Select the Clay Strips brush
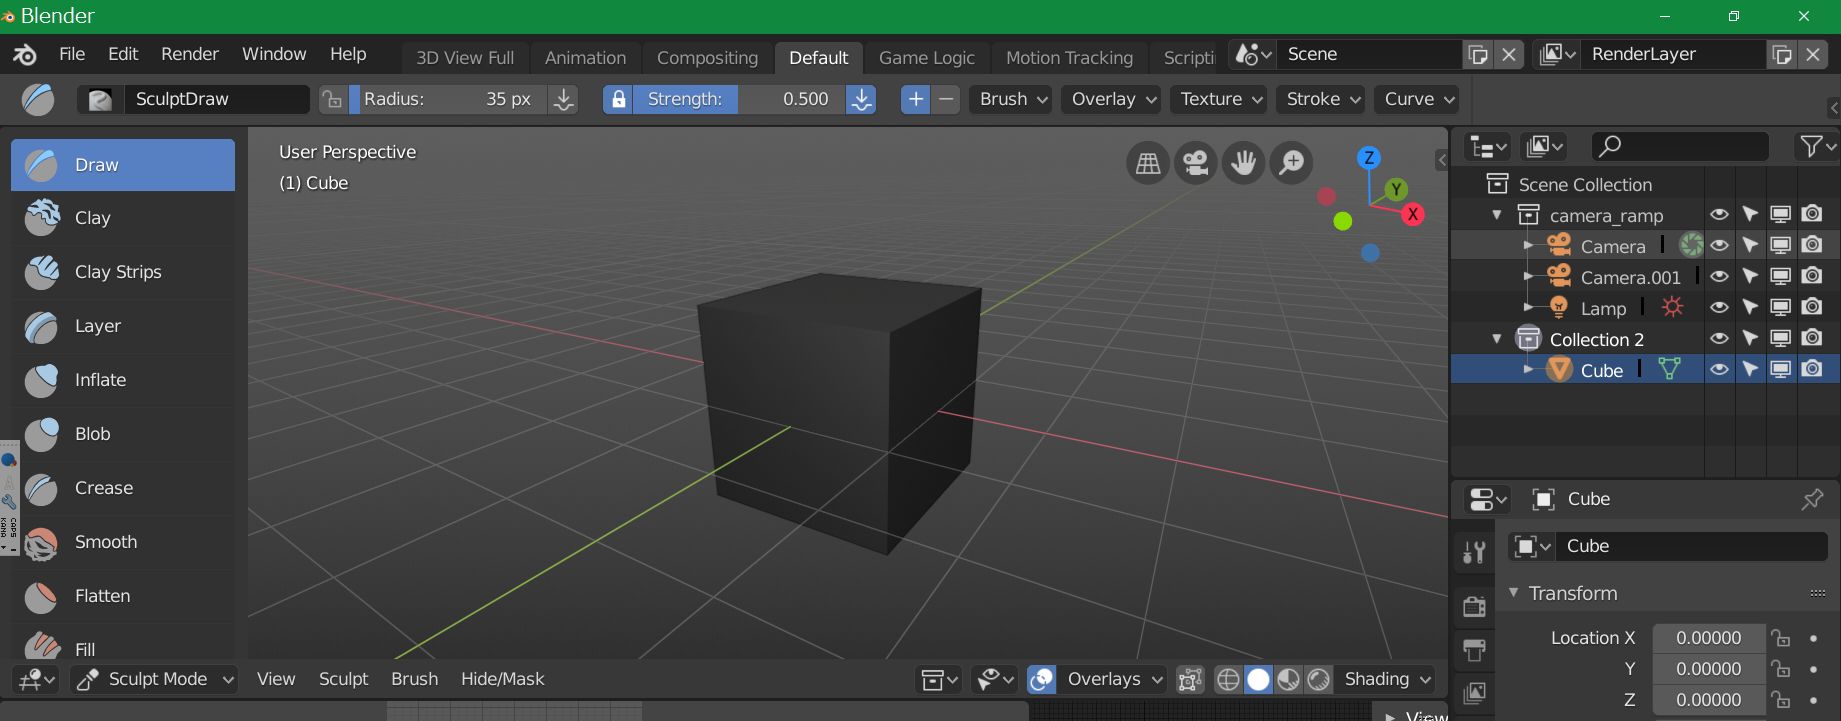Image resolution: width=1841 pixels, height=721 pixels. [122, 272]
